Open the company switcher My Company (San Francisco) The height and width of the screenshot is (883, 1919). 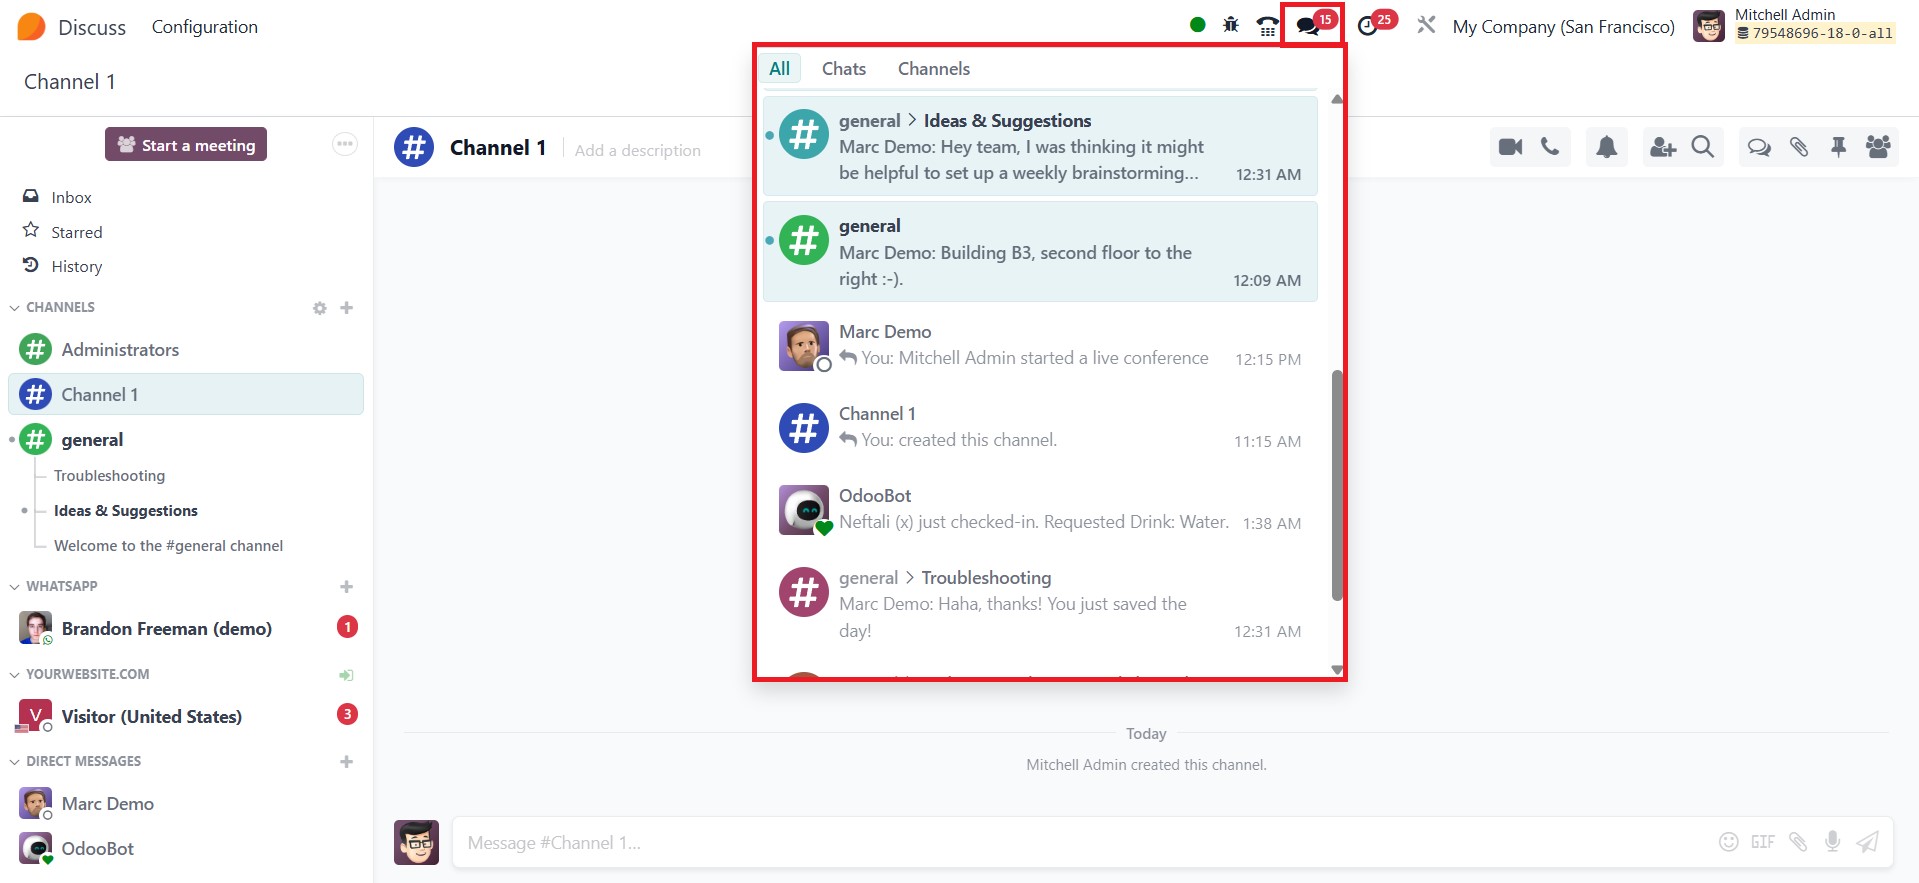1564,27
